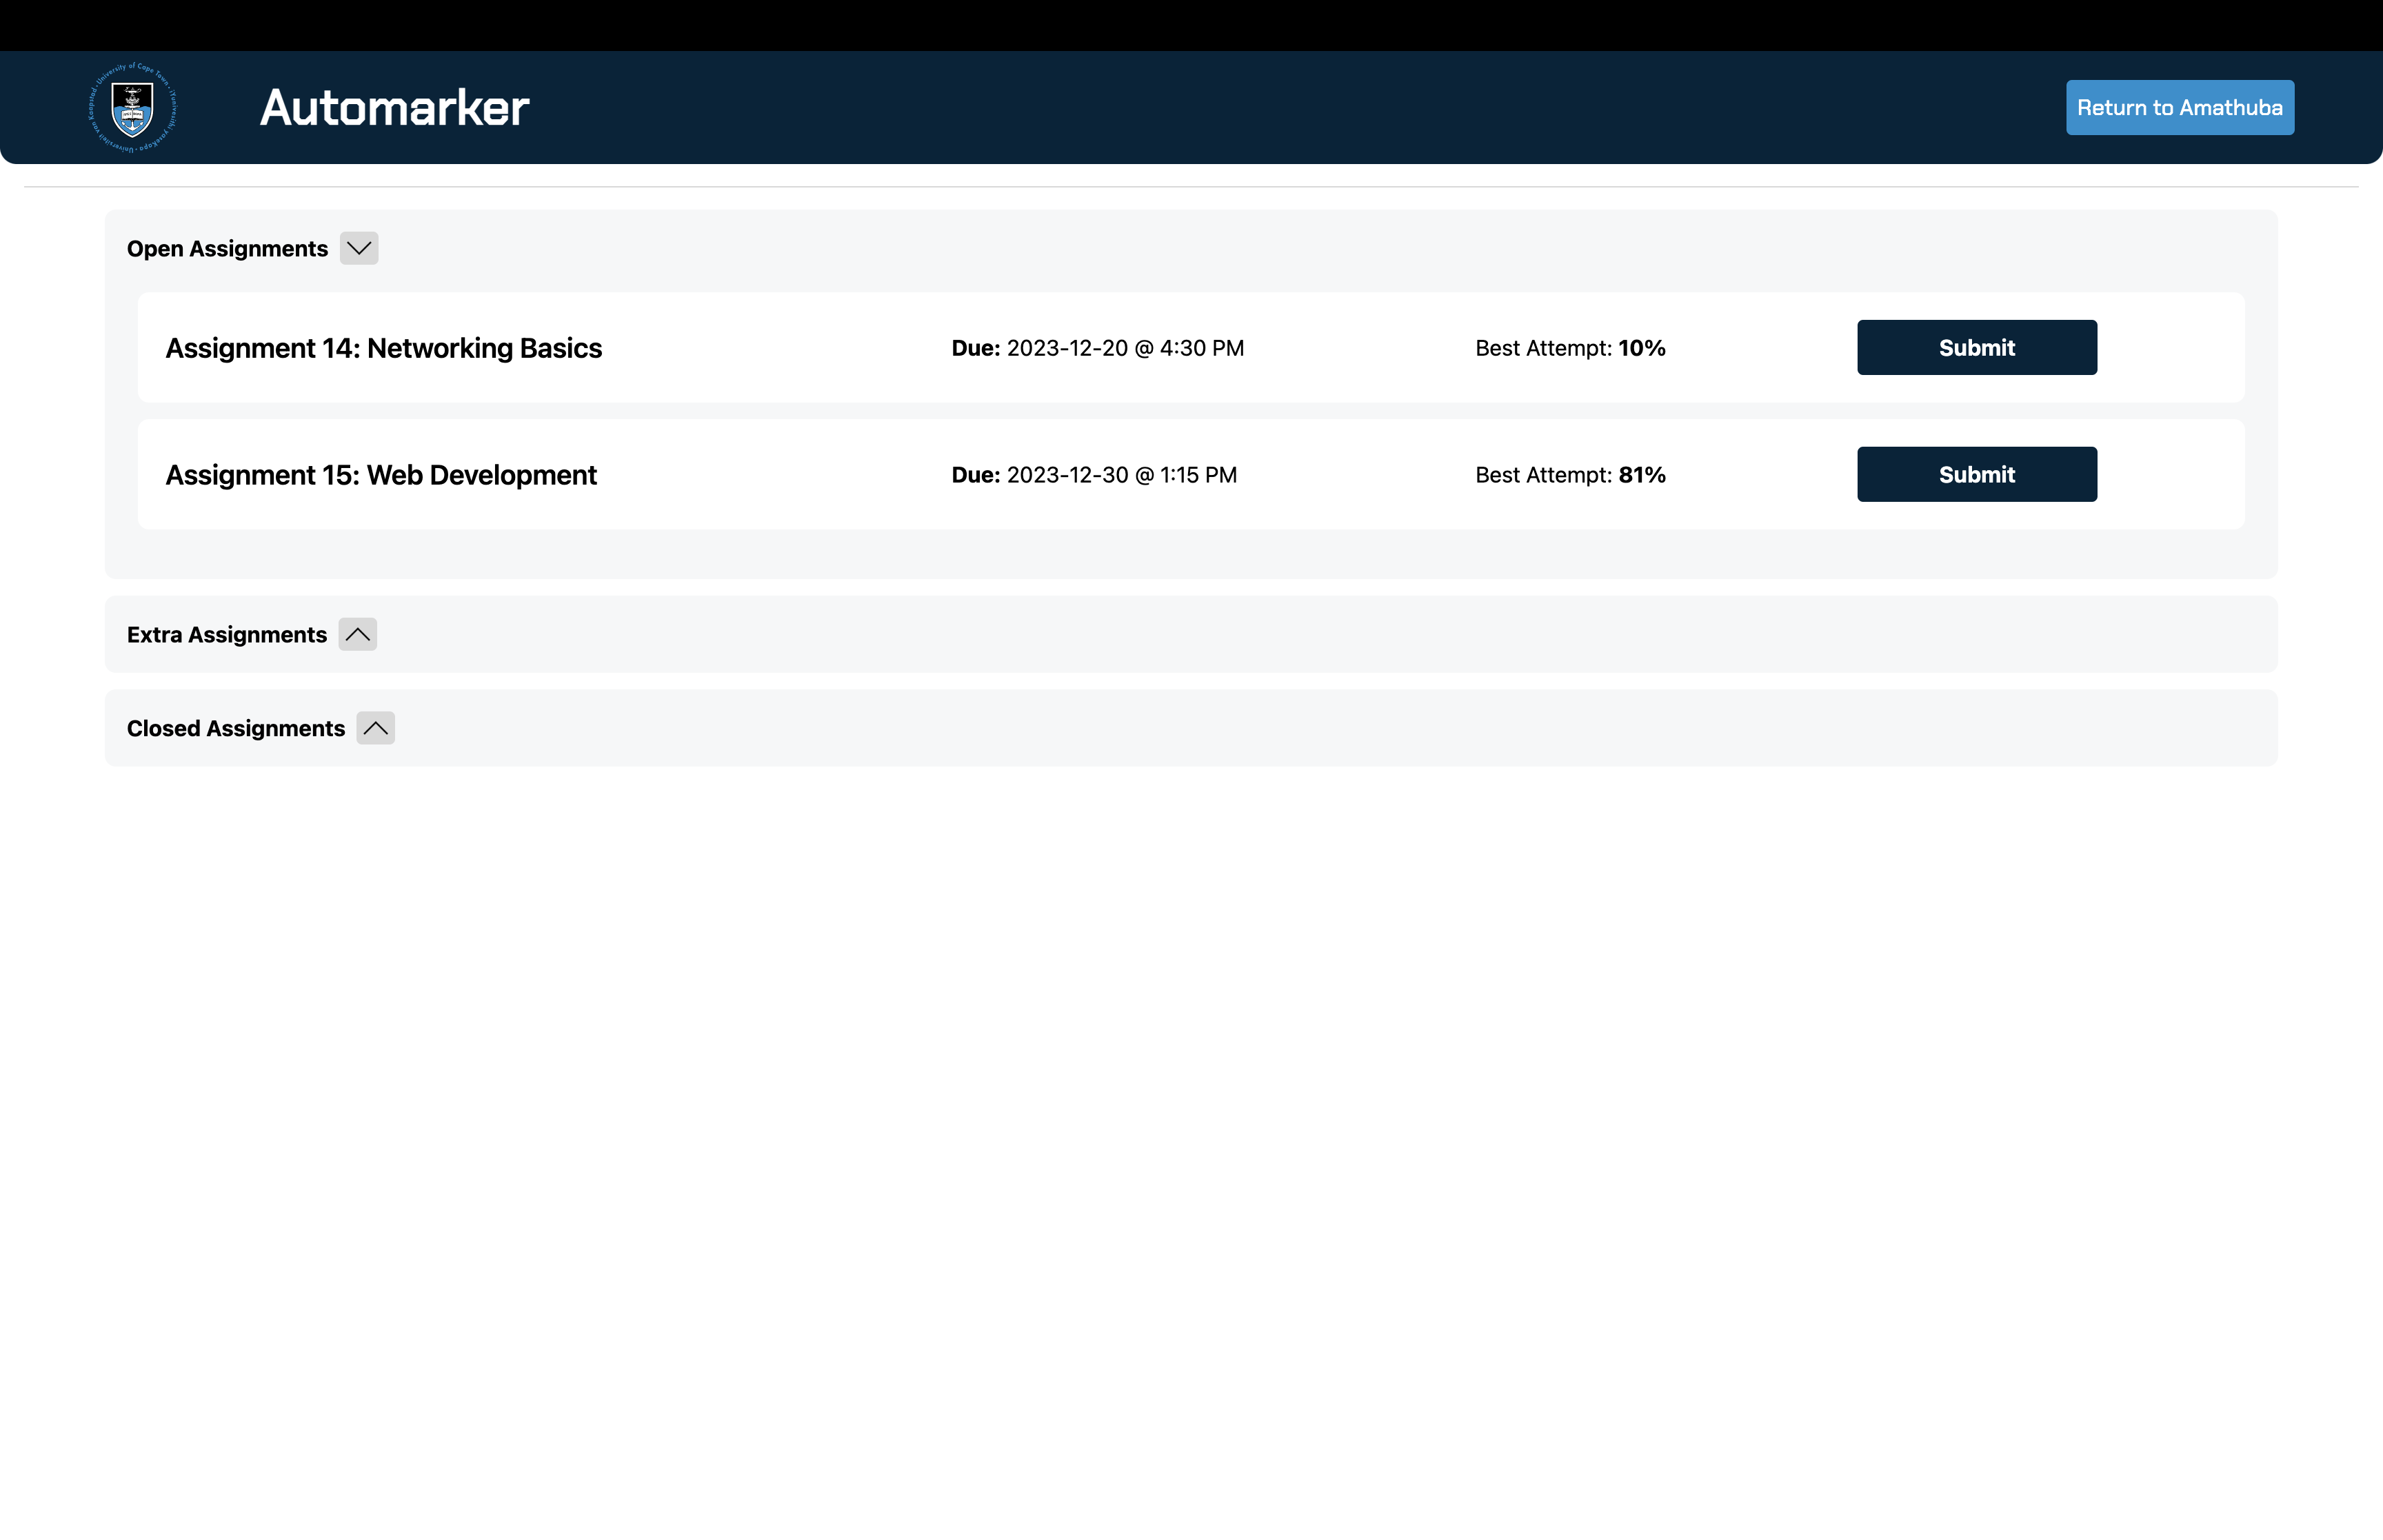The width and height of the screenshot is (2383, 1540).
Task: Open Assignment 15: Web Development title
Action: [381, 475]
